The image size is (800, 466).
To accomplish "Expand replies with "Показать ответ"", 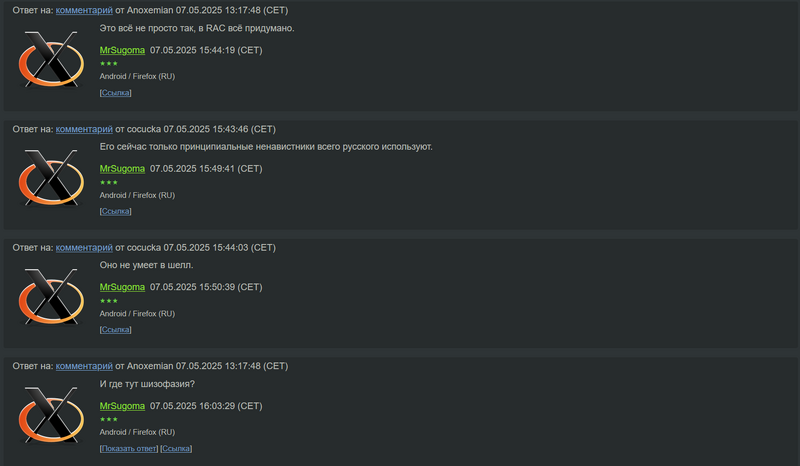I will [x=129, y=449].
